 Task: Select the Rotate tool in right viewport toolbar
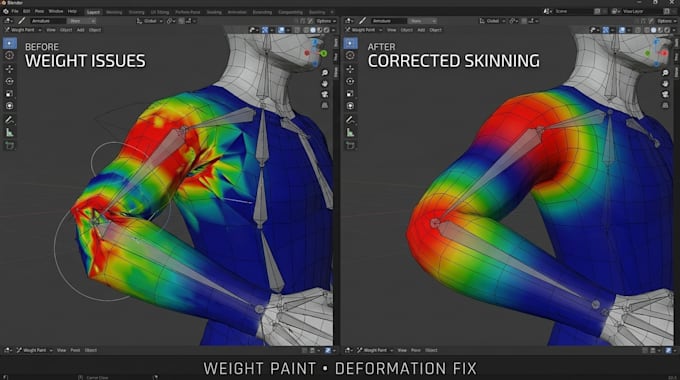click(350, 81)
